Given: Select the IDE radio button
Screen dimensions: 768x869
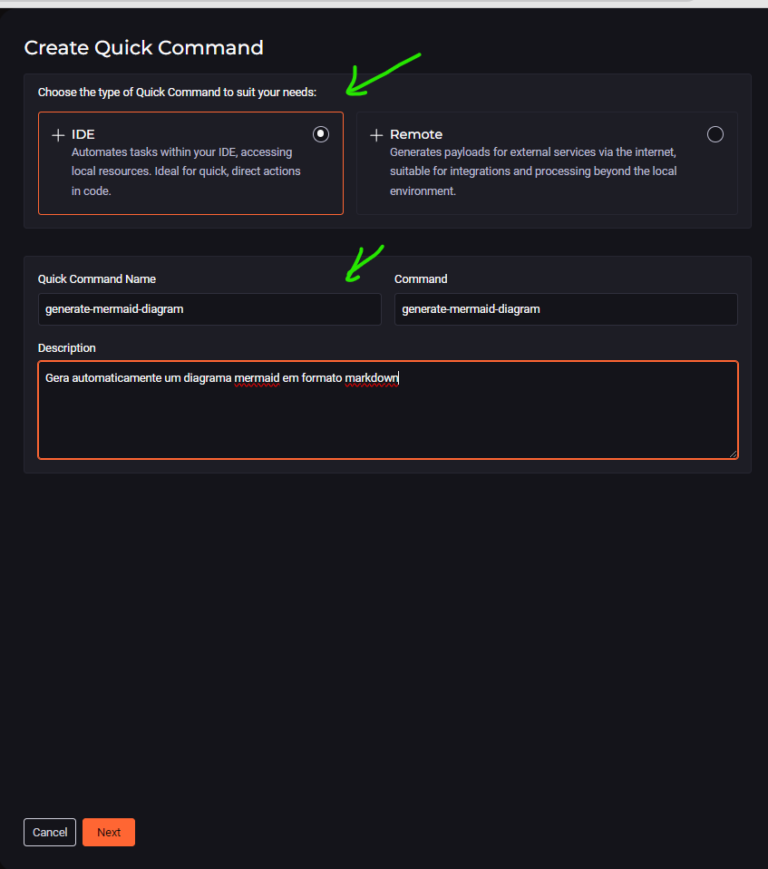Looking at the screenshot, I should pos(320,134).
